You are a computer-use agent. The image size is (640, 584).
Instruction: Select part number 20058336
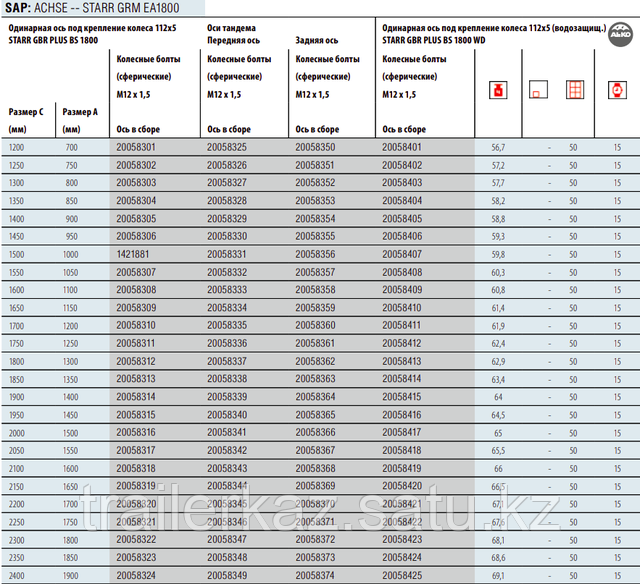[x=227, y=343]
